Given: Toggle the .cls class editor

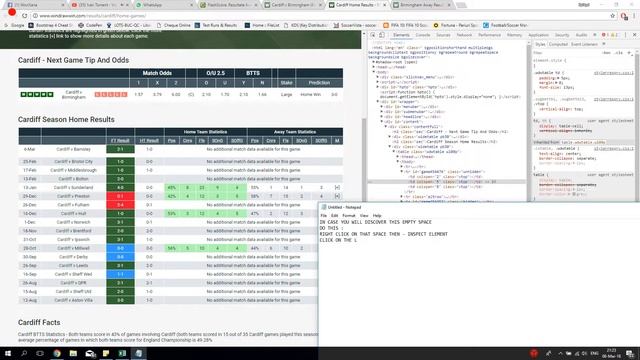Looking at the screenshot, I should click(x=619, y=53).
